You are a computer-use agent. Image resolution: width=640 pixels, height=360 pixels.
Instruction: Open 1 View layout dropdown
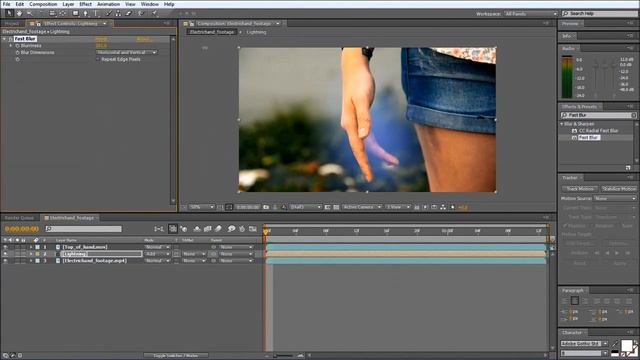tap(398, 207)
